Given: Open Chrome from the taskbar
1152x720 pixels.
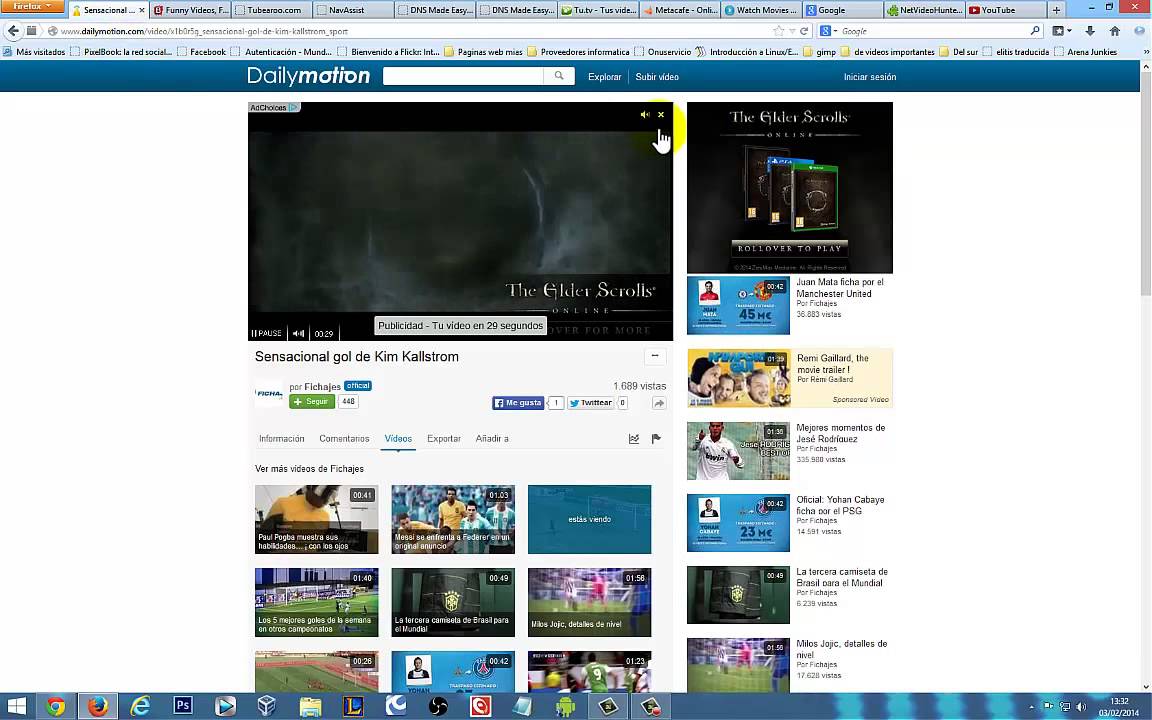Looking at the screenshot, I should point(56,707).
